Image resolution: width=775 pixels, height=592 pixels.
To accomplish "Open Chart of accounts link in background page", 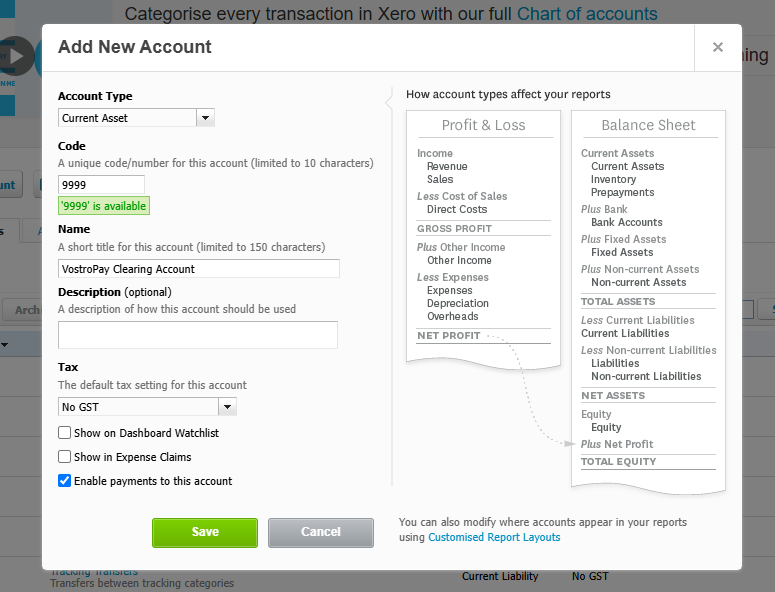I will (587, 14).
